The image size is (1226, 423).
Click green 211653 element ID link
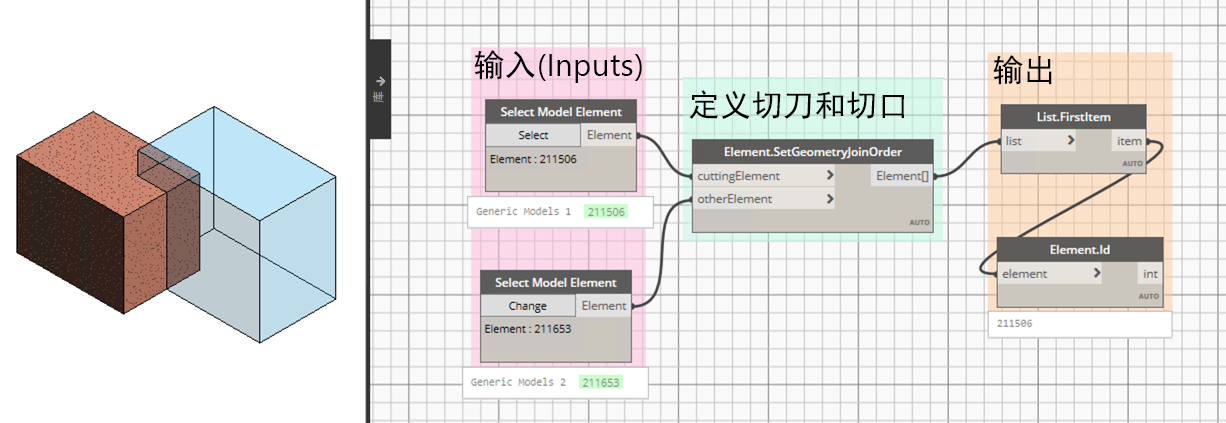[601, 382]
